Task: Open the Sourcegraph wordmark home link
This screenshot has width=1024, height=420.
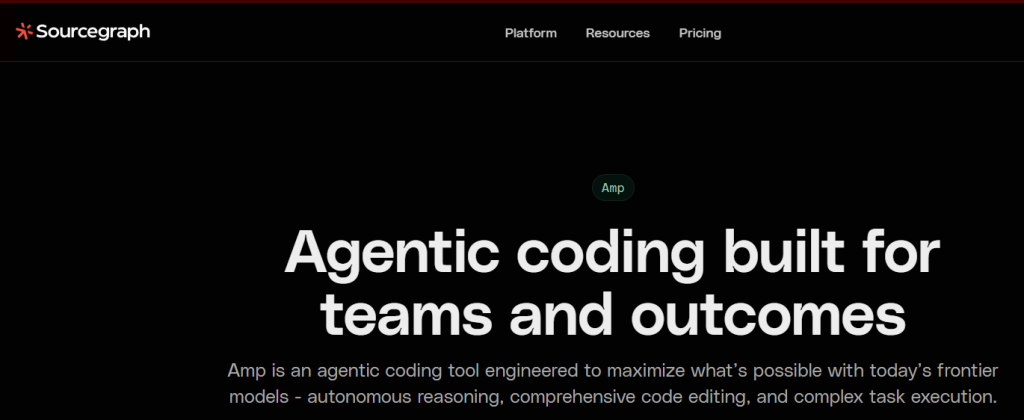Action: [x=93, y=32]
